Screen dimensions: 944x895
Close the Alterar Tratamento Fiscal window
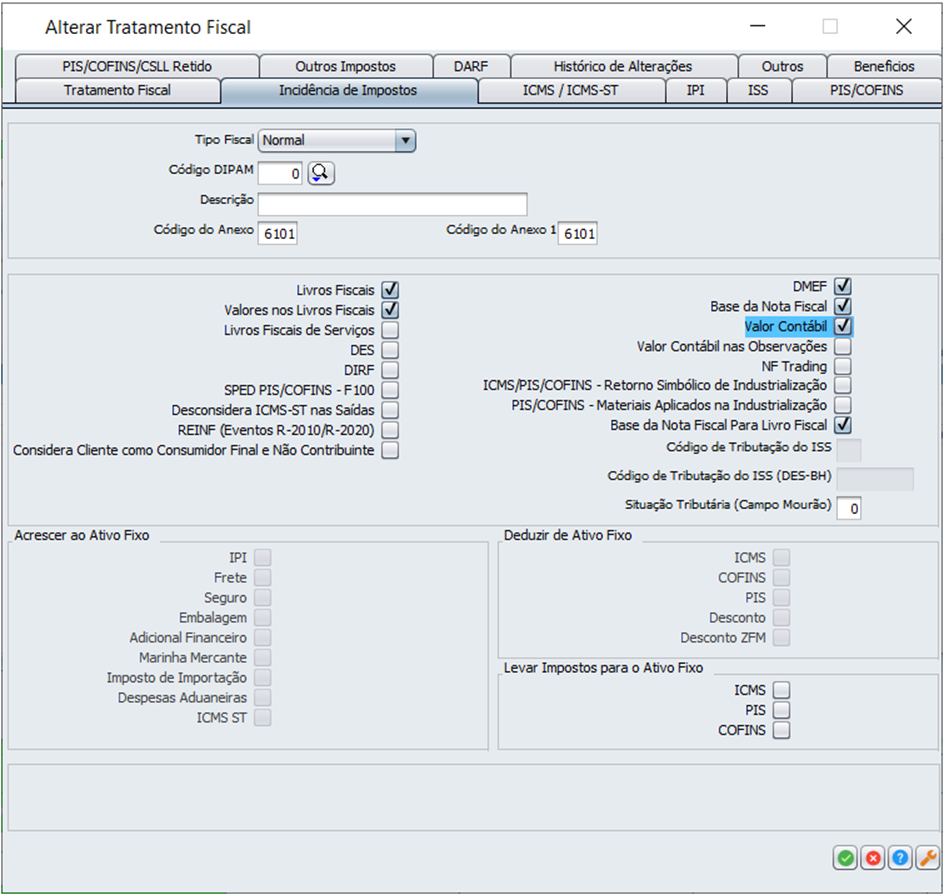[904, 26]
